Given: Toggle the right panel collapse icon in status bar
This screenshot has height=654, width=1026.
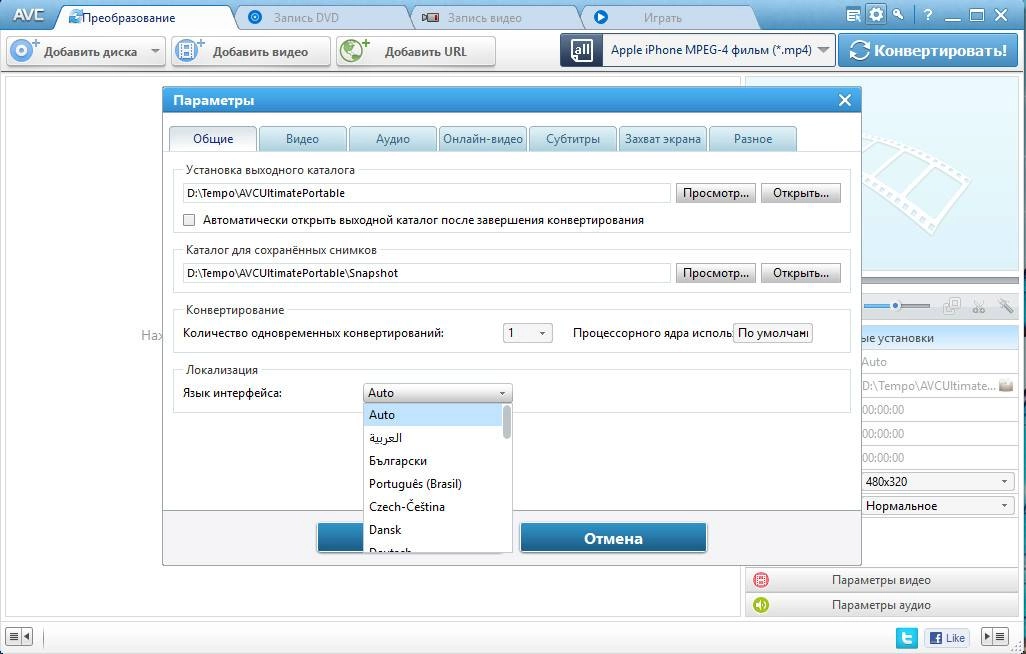Looking at the screenshot, I should (x=995, y=636).
